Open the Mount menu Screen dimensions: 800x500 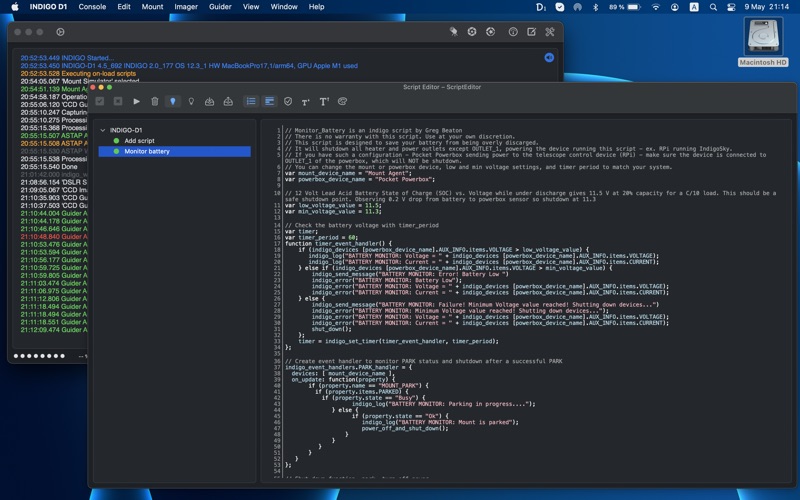click(x=152, y=7)
